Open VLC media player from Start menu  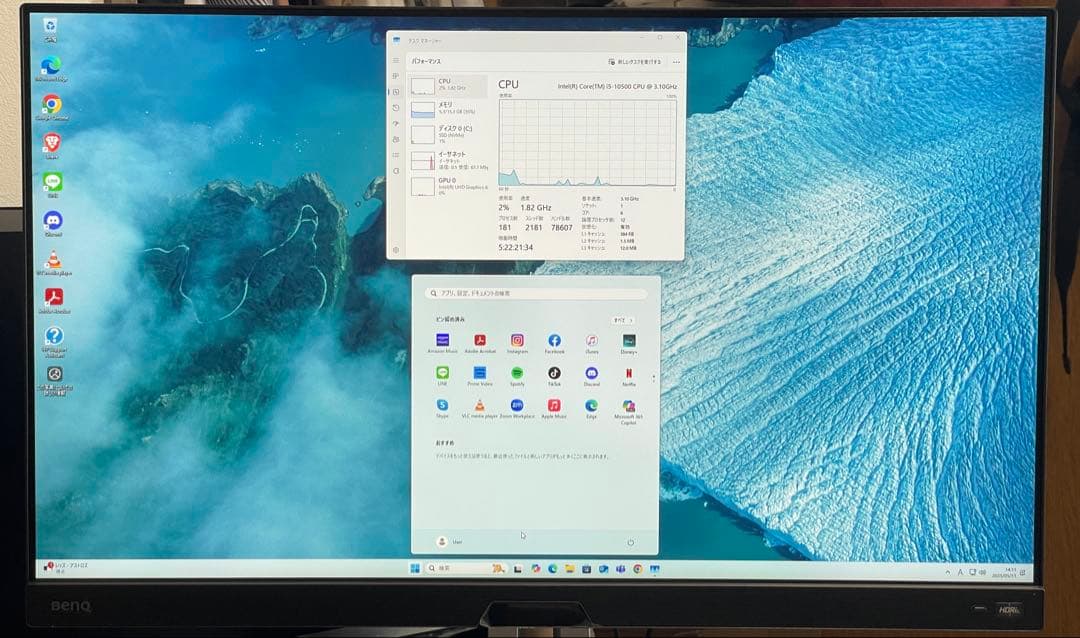(x=480, y=405)
